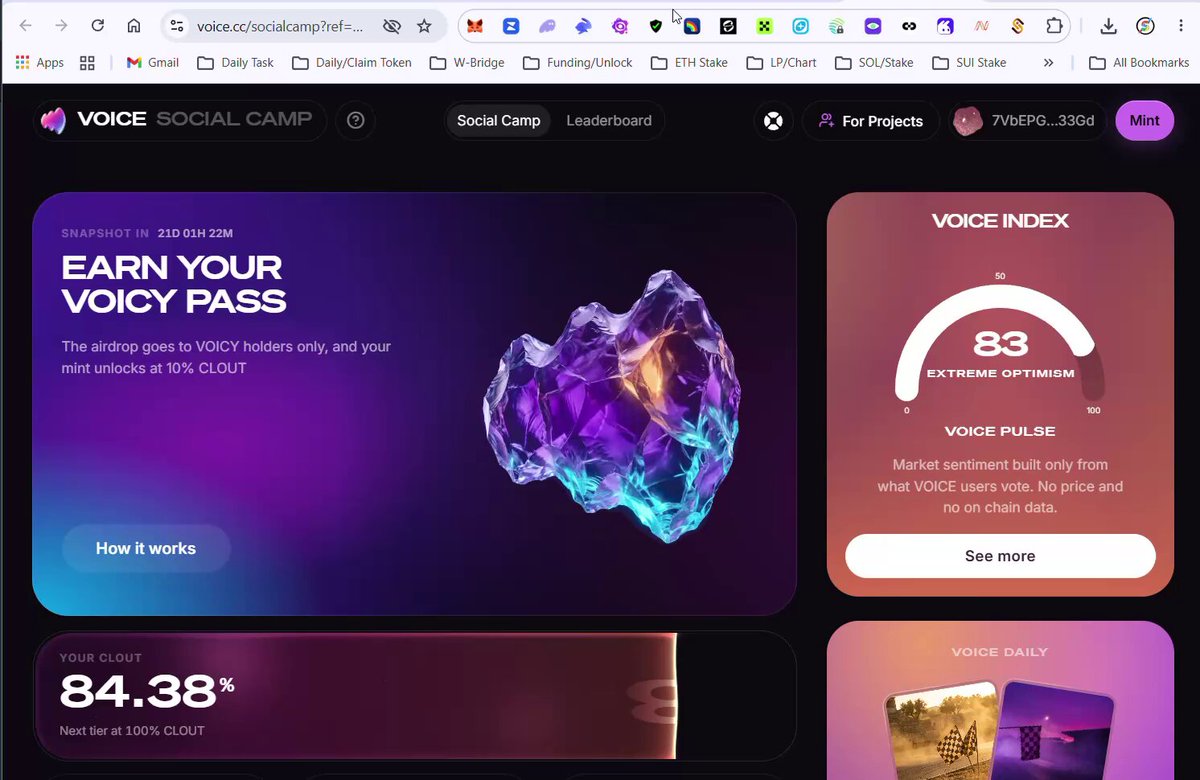Select the Social Camp tab
The width and height of the screenshot is (1200, 780).
[498, 121]
